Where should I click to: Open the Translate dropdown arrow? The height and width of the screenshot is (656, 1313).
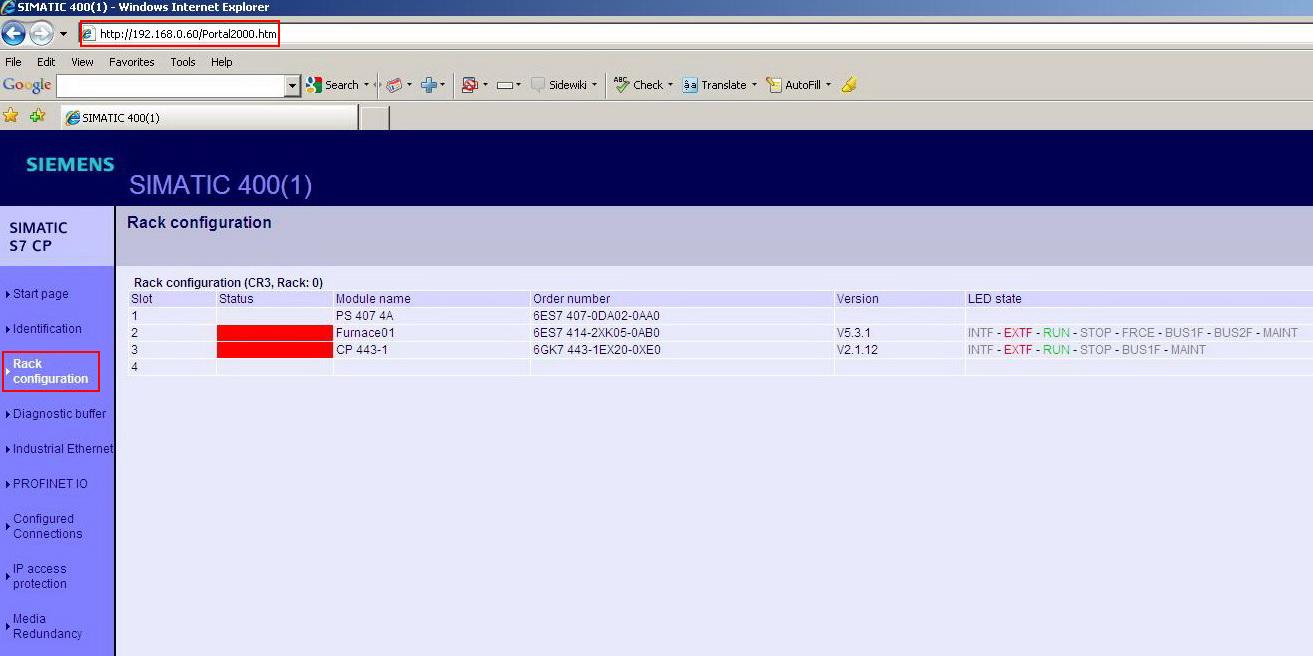tap(754, 85)
